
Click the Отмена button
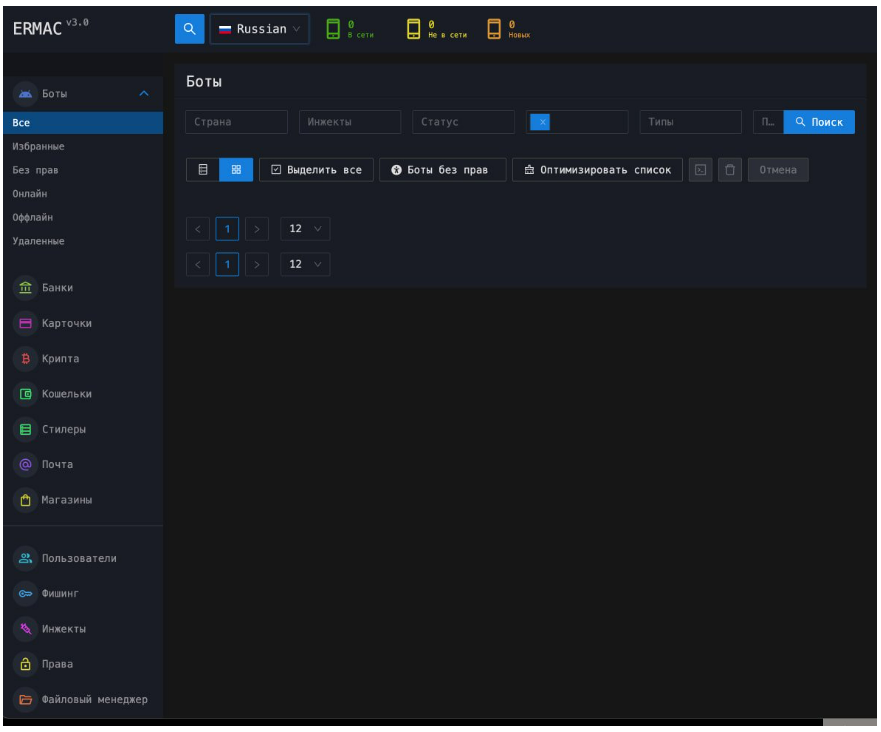[778, 170]
